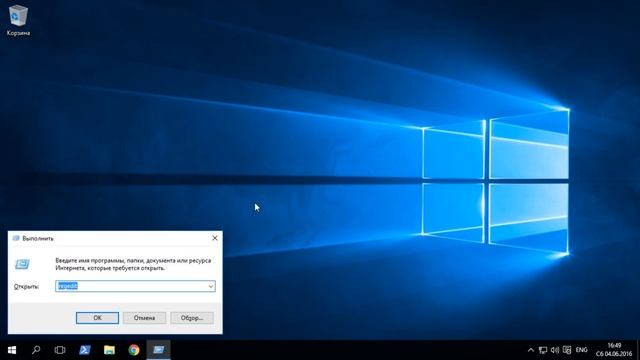The image size is (640, 360).
Task: Open the Windows Start menu
Action: [x=12, y=350]
